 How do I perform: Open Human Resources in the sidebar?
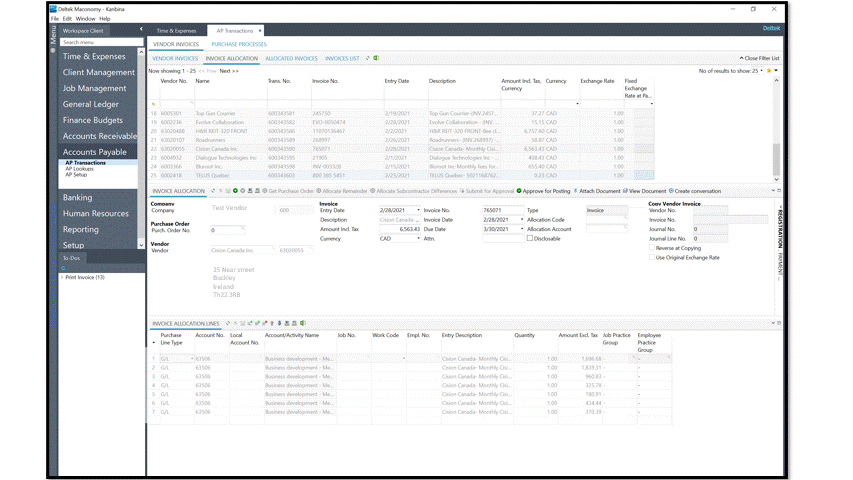pyautogui.click(x=96, y=213)
